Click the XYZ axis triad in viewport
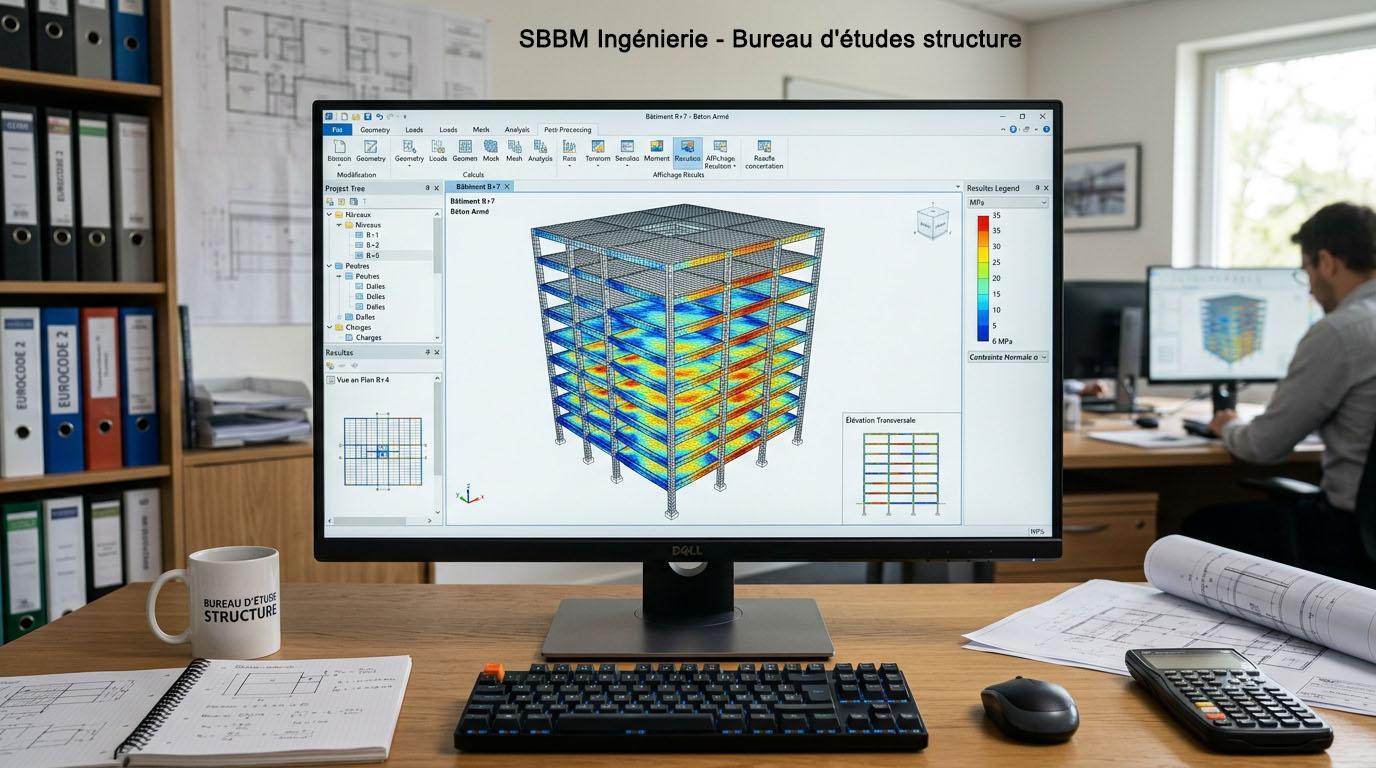Screen dimensions: 1376x768 click(468, 494)
